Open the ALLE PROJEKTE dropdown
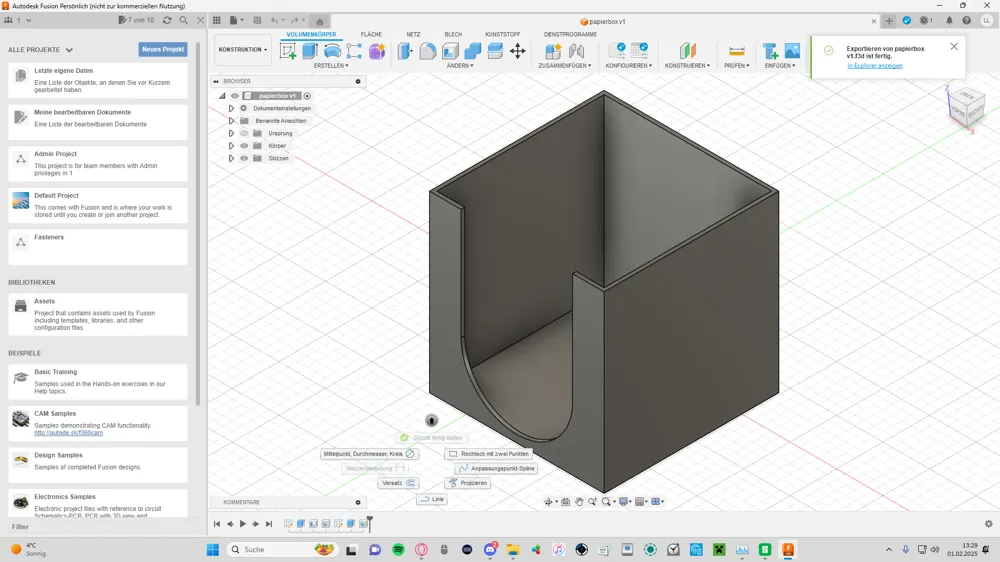 (x=40, y=50)
